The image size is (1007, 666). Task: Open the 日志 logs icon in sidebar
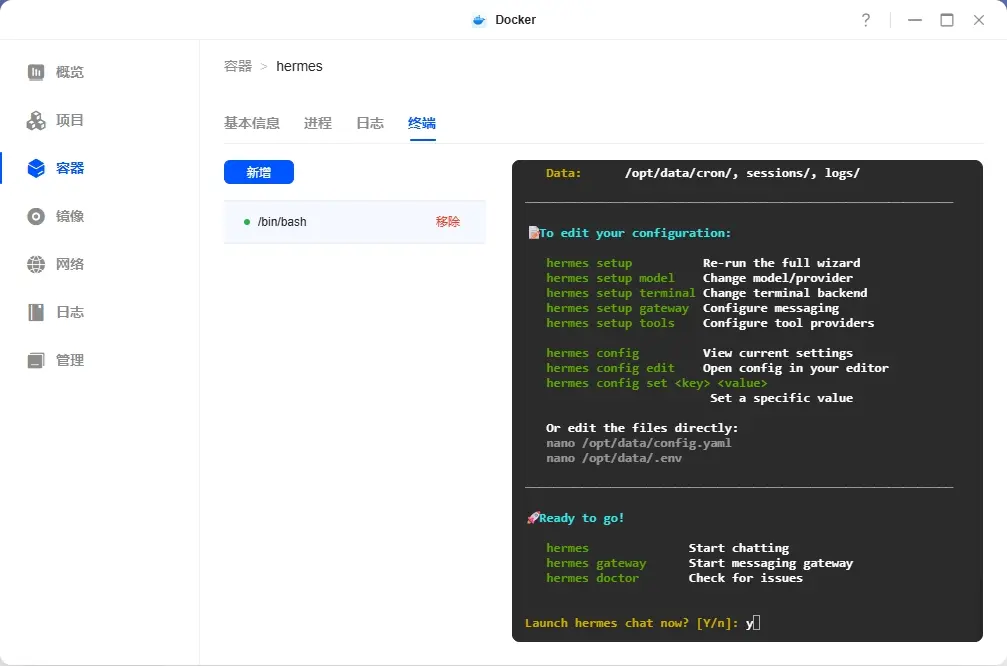(x=34, y=312)
